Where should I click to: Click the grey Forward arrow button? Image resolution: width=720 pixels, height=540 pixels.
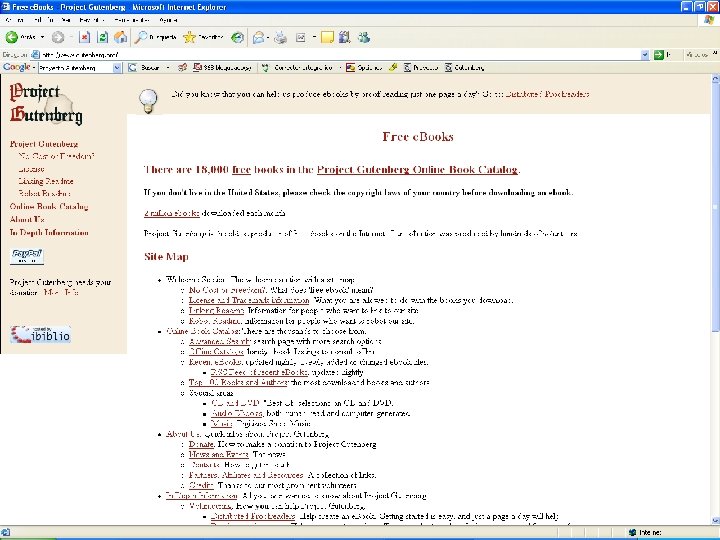pos(58,37)
